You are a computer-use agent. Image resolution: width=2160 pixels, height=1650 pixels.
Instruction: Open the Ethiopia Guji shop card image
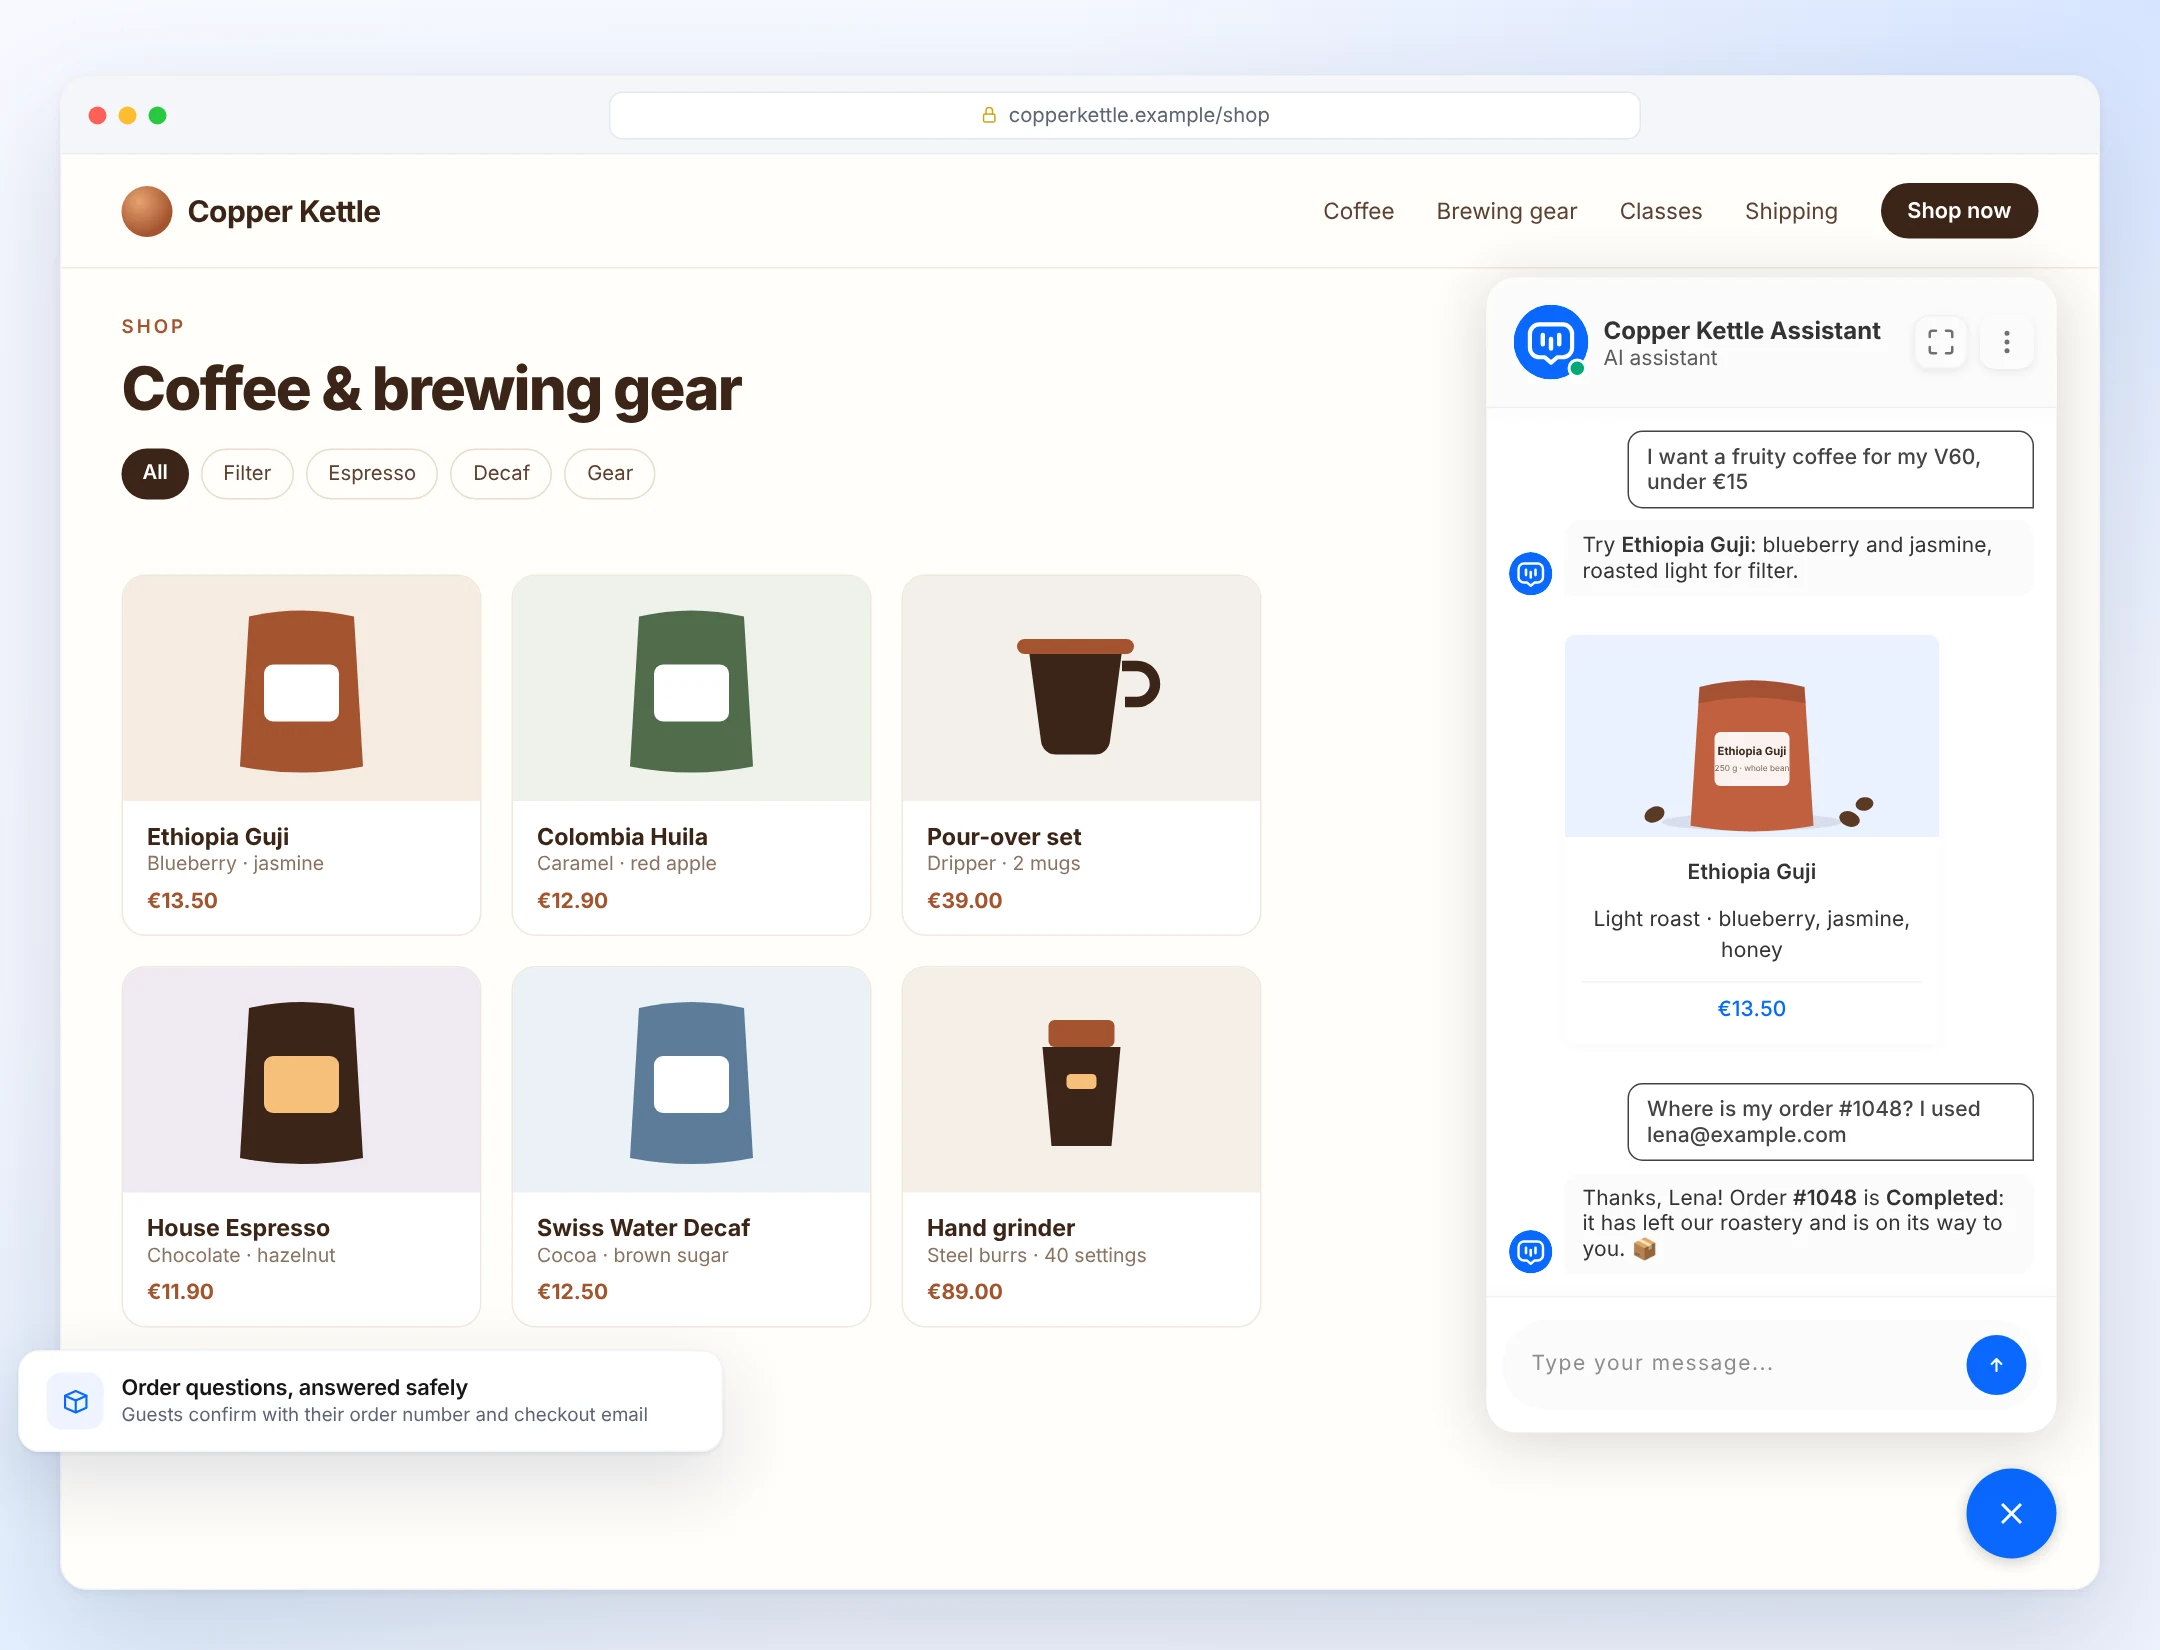pyautogui.click(x=301, y=688)
